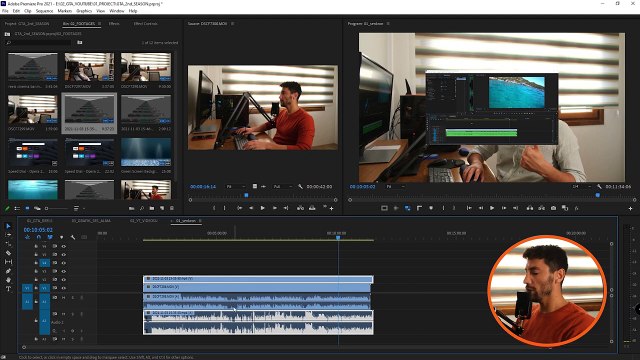The height and width of the screenshot is (360, 640).
Task: Toggle nest-or-individual-clips insert mode
Action: (x=27, y=237)
